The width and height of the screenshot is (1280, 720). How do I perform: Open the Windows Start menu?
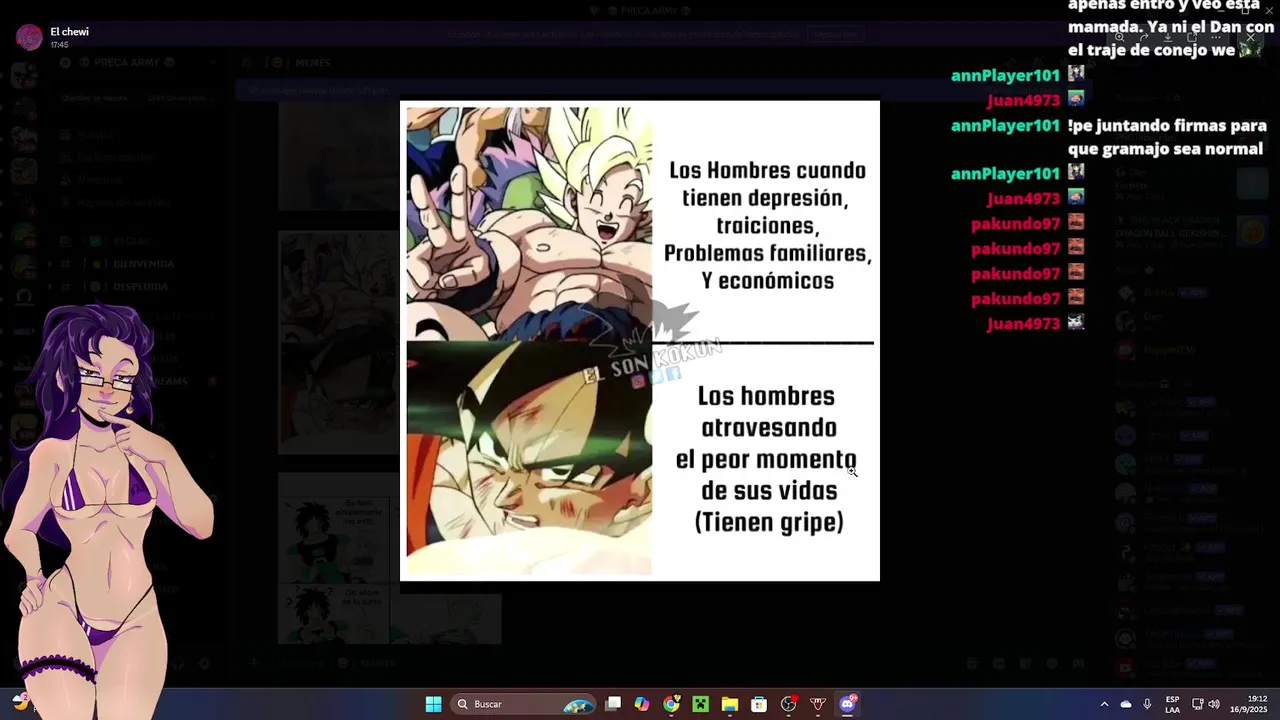[433, 704]
